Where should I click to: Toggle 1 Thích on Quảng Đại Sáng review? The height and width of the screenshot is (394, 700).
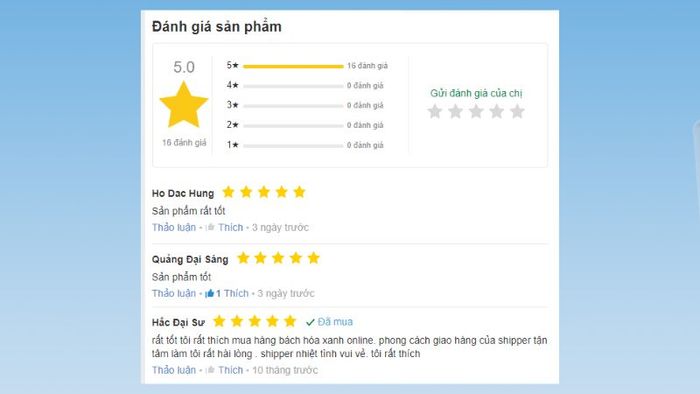(x=232, y=294)
